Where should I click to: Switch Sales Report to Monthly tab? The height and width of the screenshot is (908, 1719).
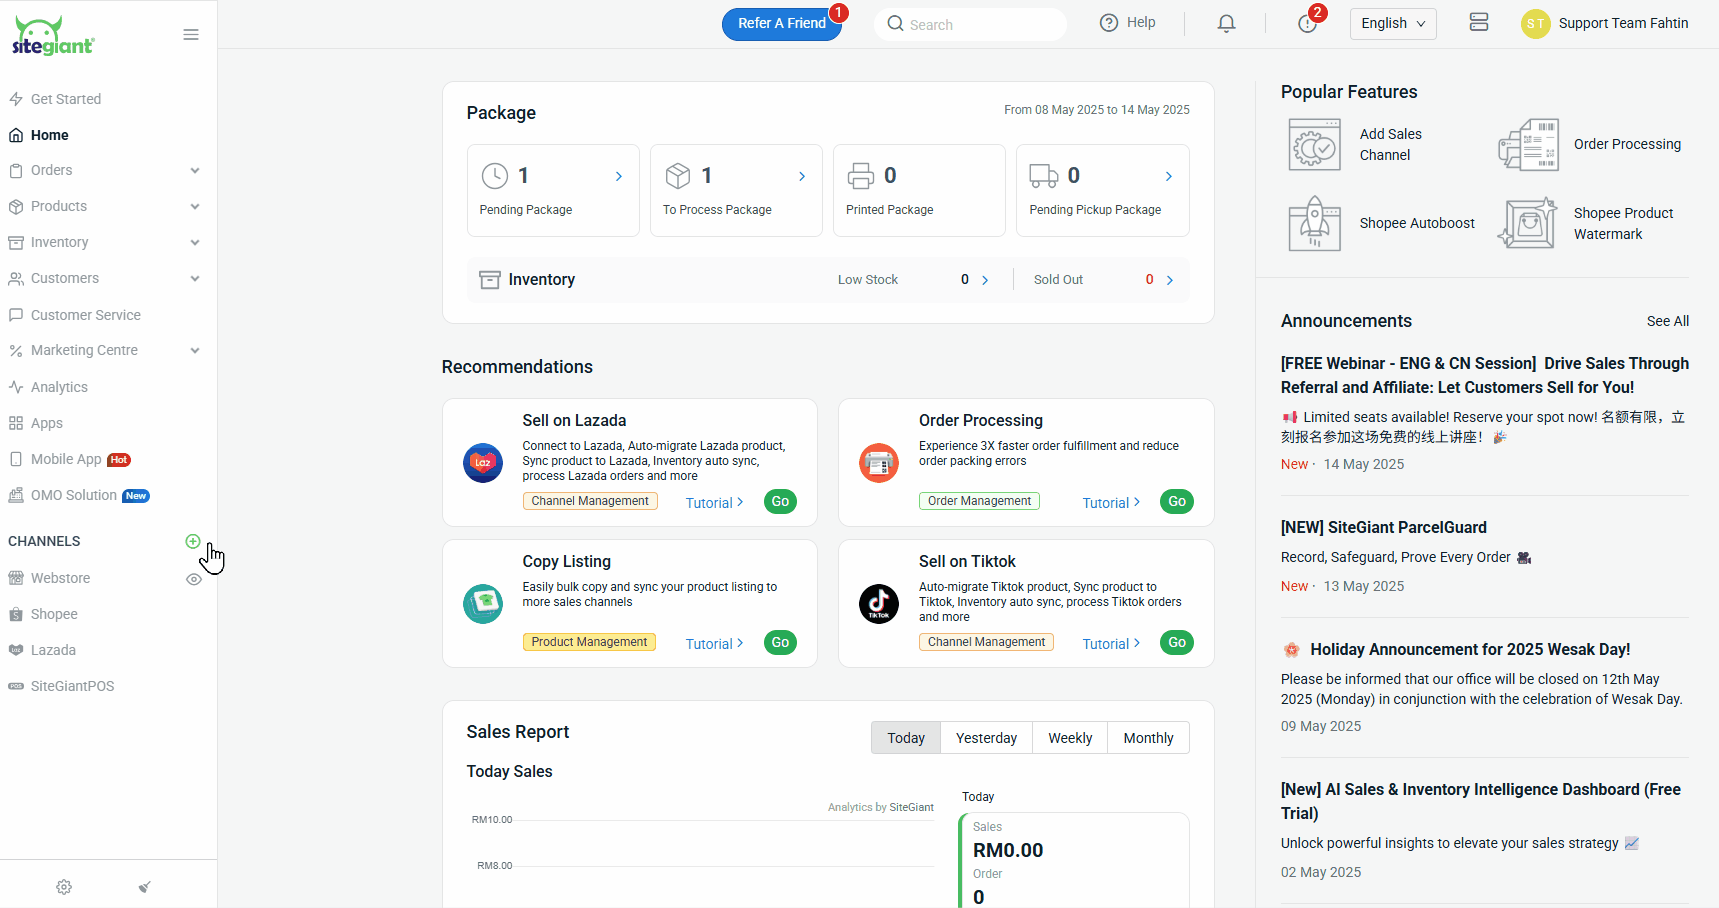[x=1148, y=738]
